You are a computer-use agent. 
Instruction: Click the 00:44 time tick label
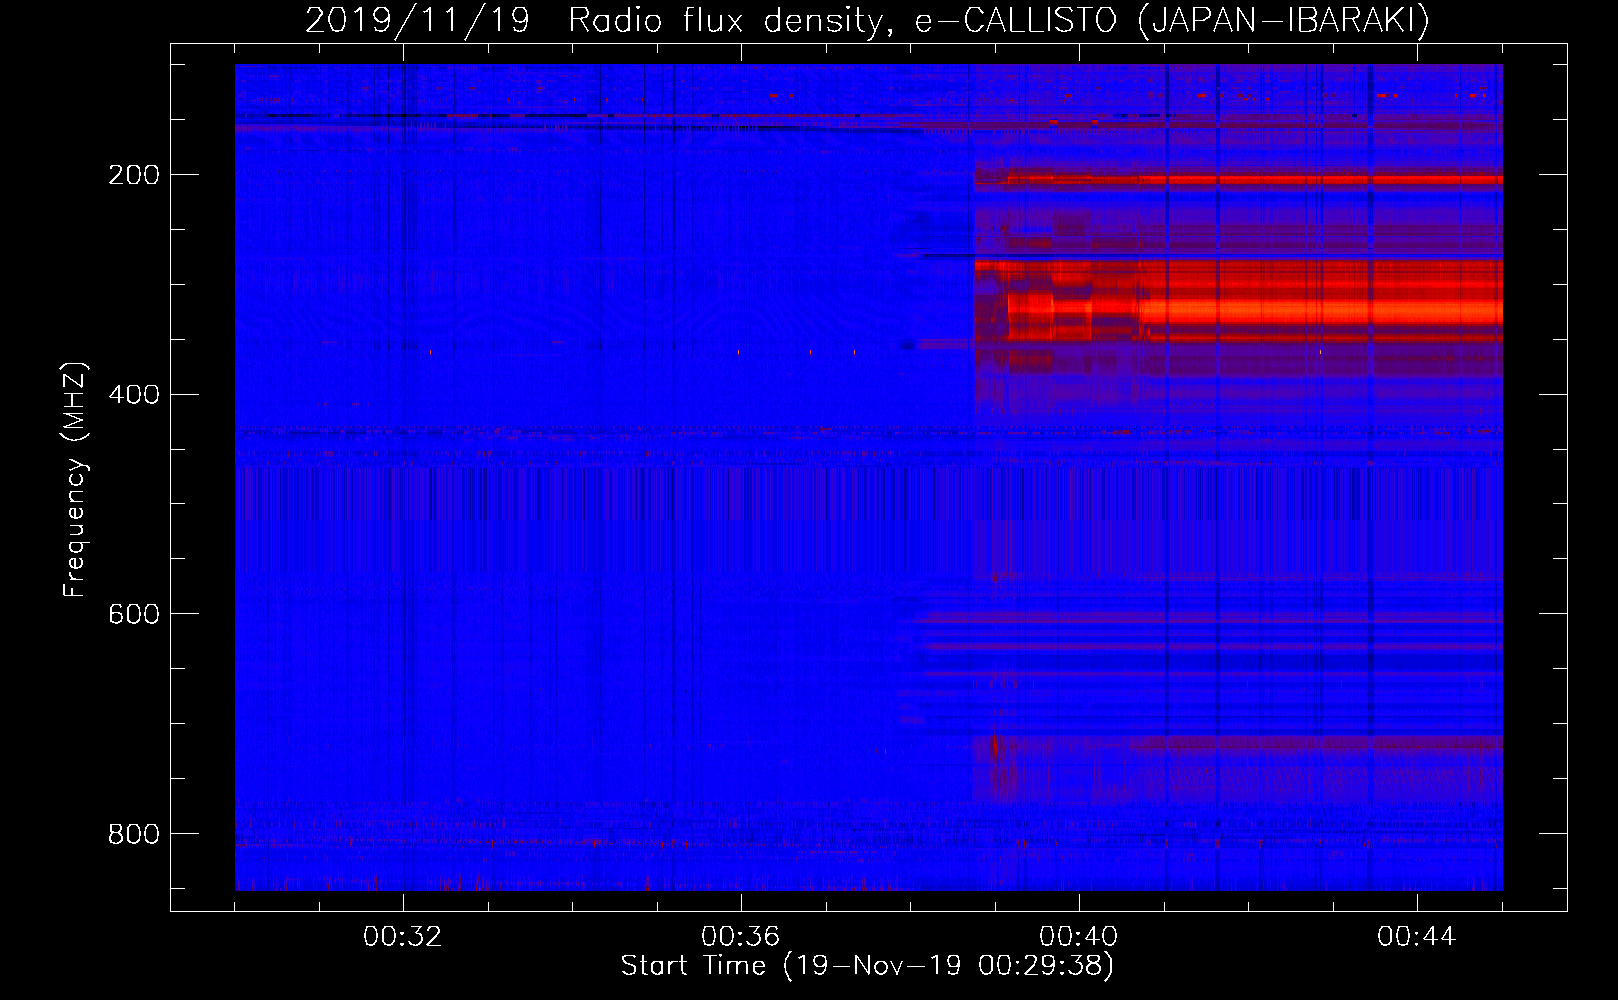[1417, 937]
